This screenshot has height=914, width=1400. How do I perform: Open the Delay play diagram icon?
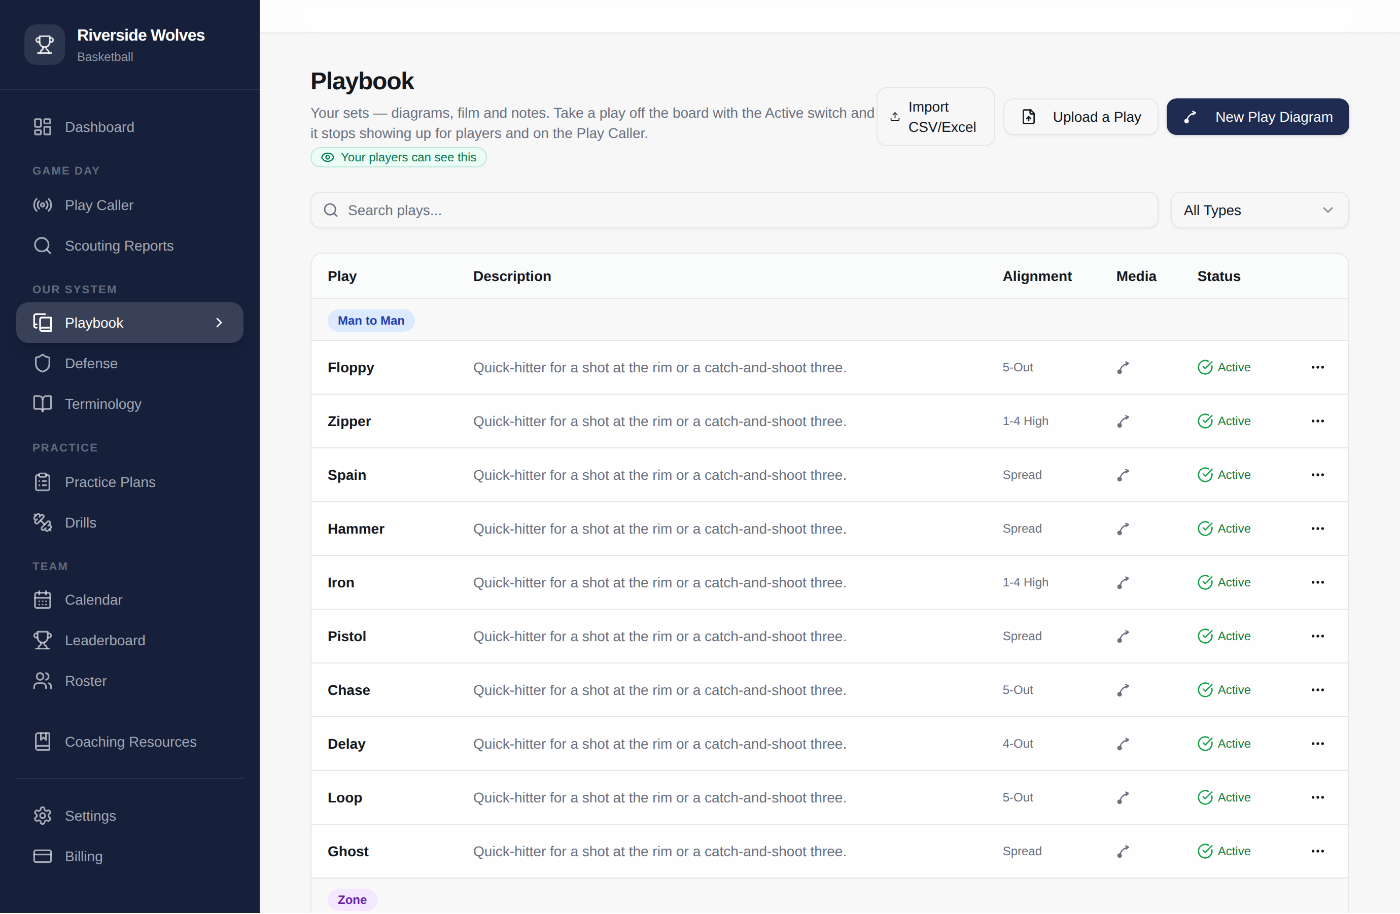pos(1123,744)
